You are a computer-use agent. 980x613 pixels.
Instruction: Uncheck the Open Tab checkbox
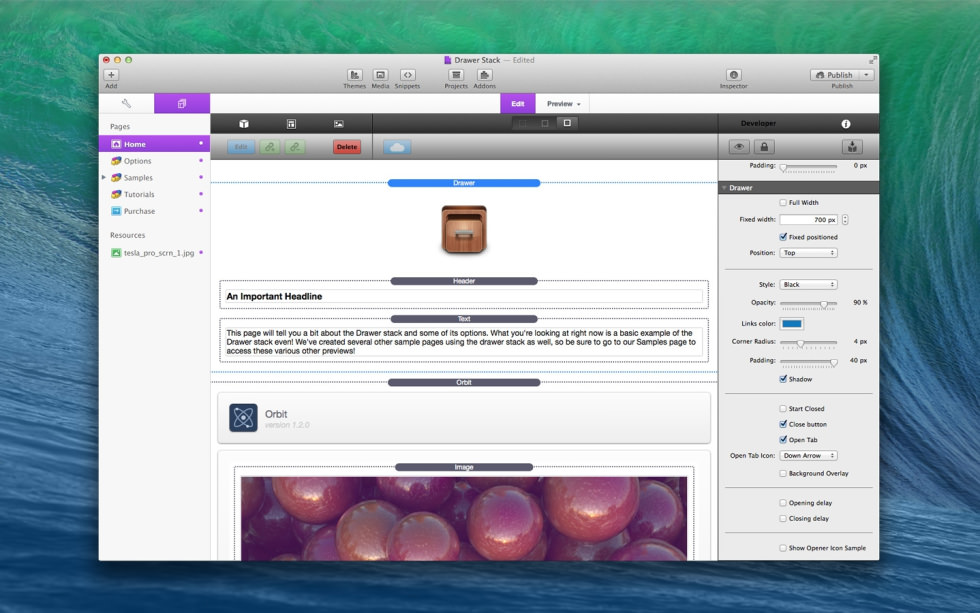click(782, 440)
